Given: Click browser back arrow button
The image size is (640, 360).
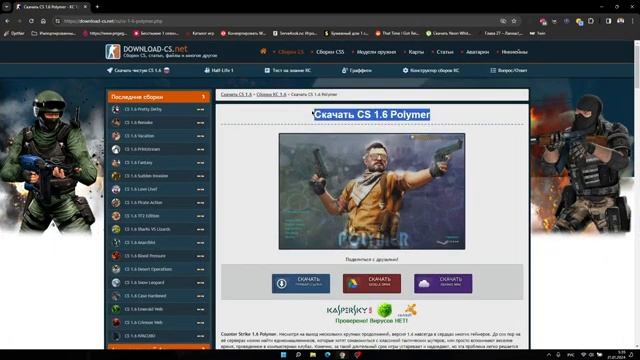Looking at the screenshot, I should coord(7,21).
